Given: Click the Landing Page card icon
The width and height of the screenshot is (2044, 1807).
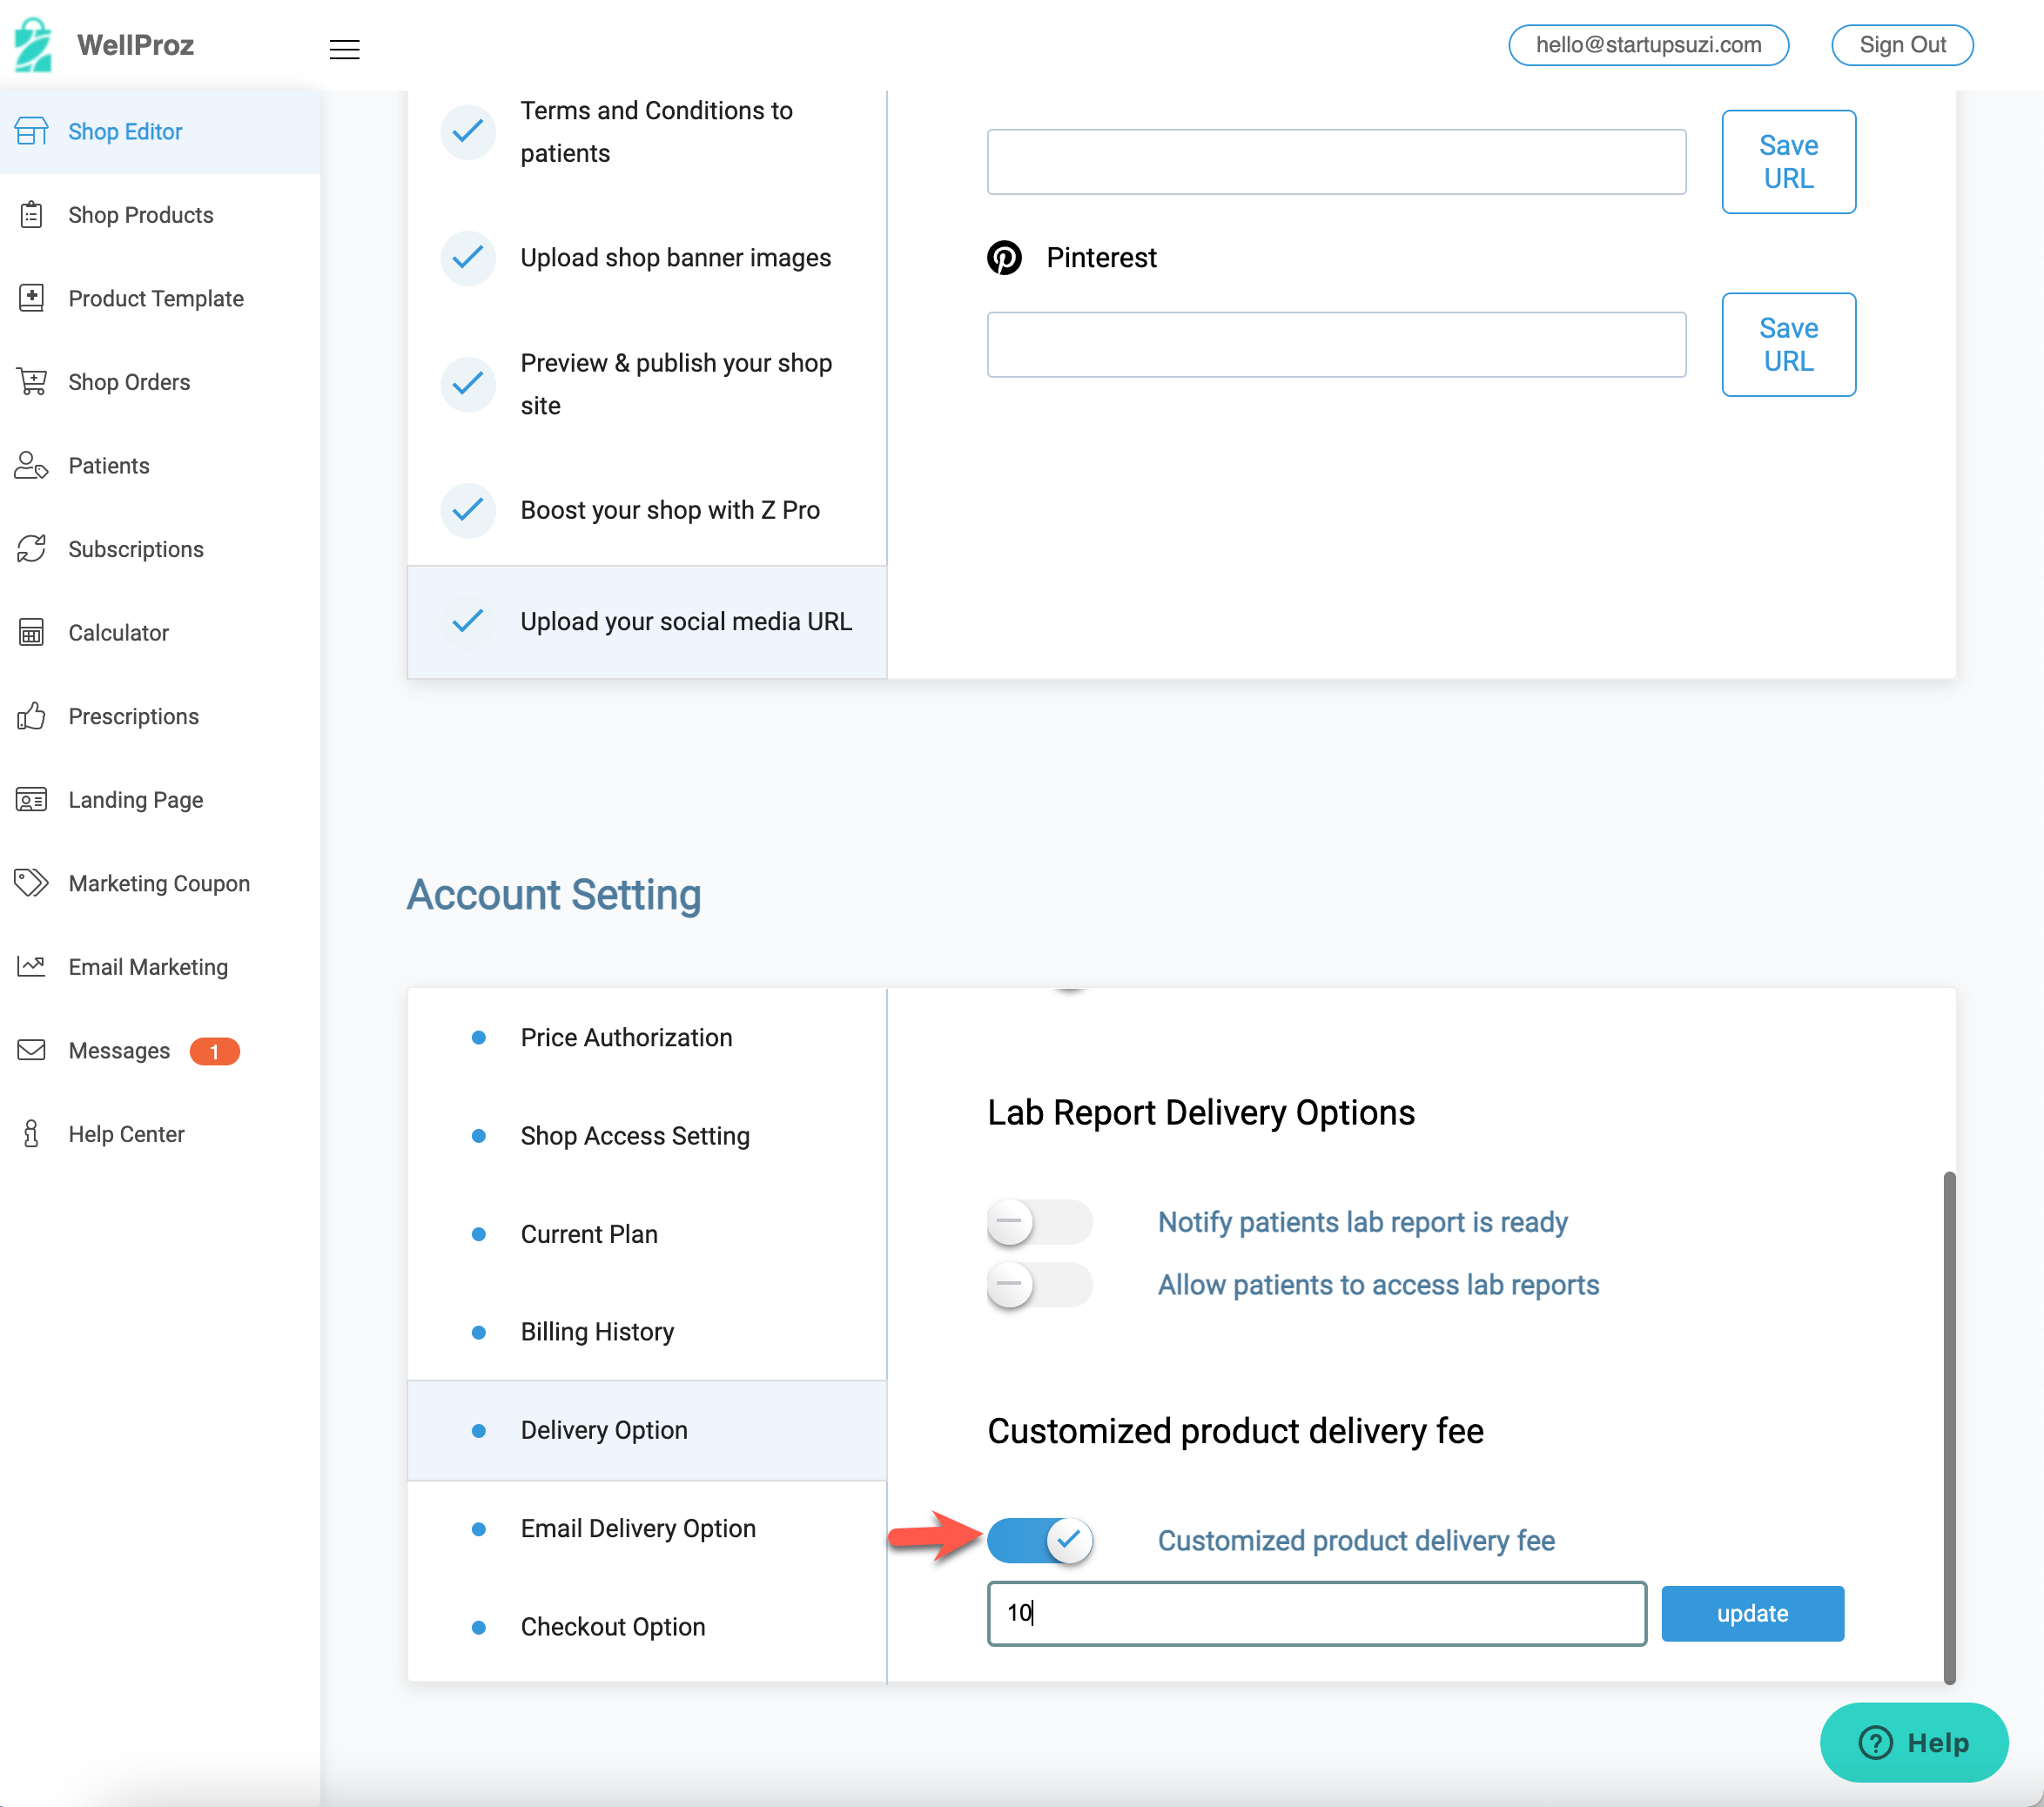Looking at the screenshot, I should (31, 800).
